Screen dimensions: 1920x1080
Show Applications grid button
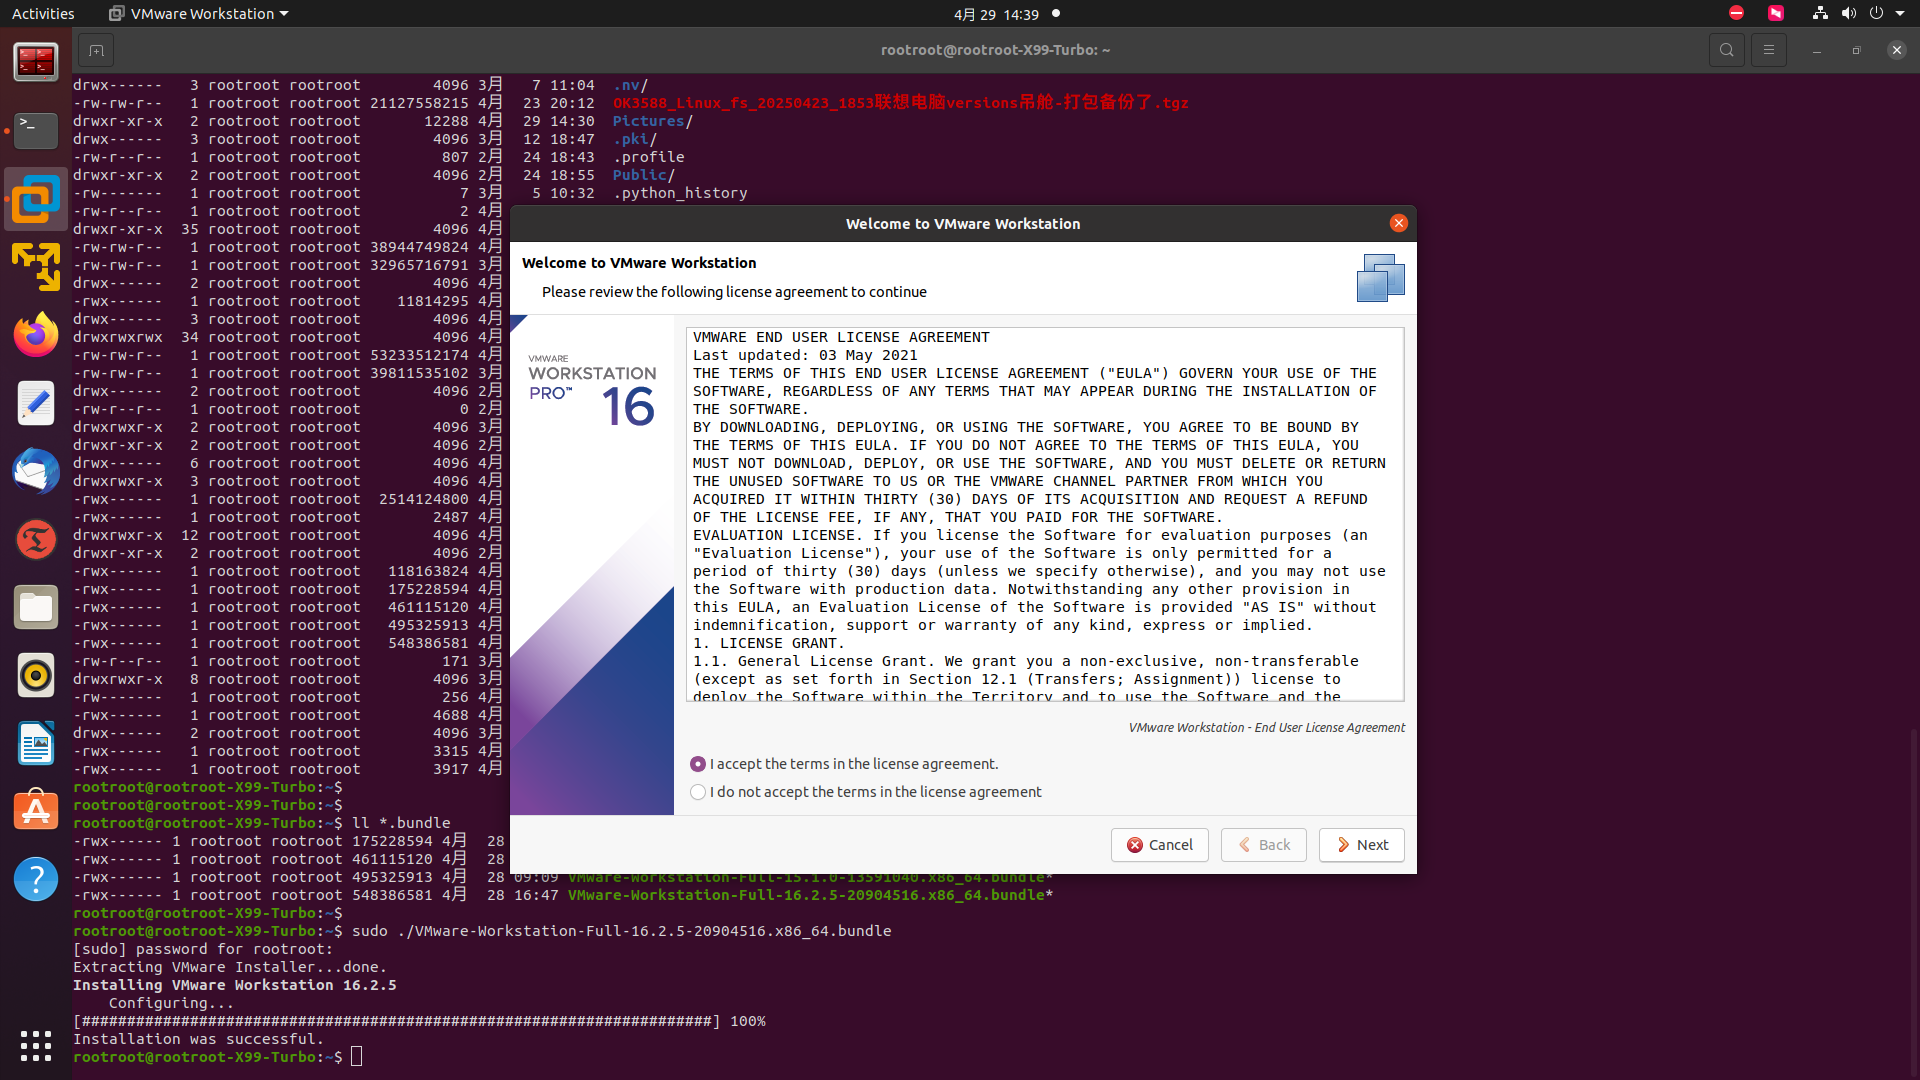(36, 1045)
